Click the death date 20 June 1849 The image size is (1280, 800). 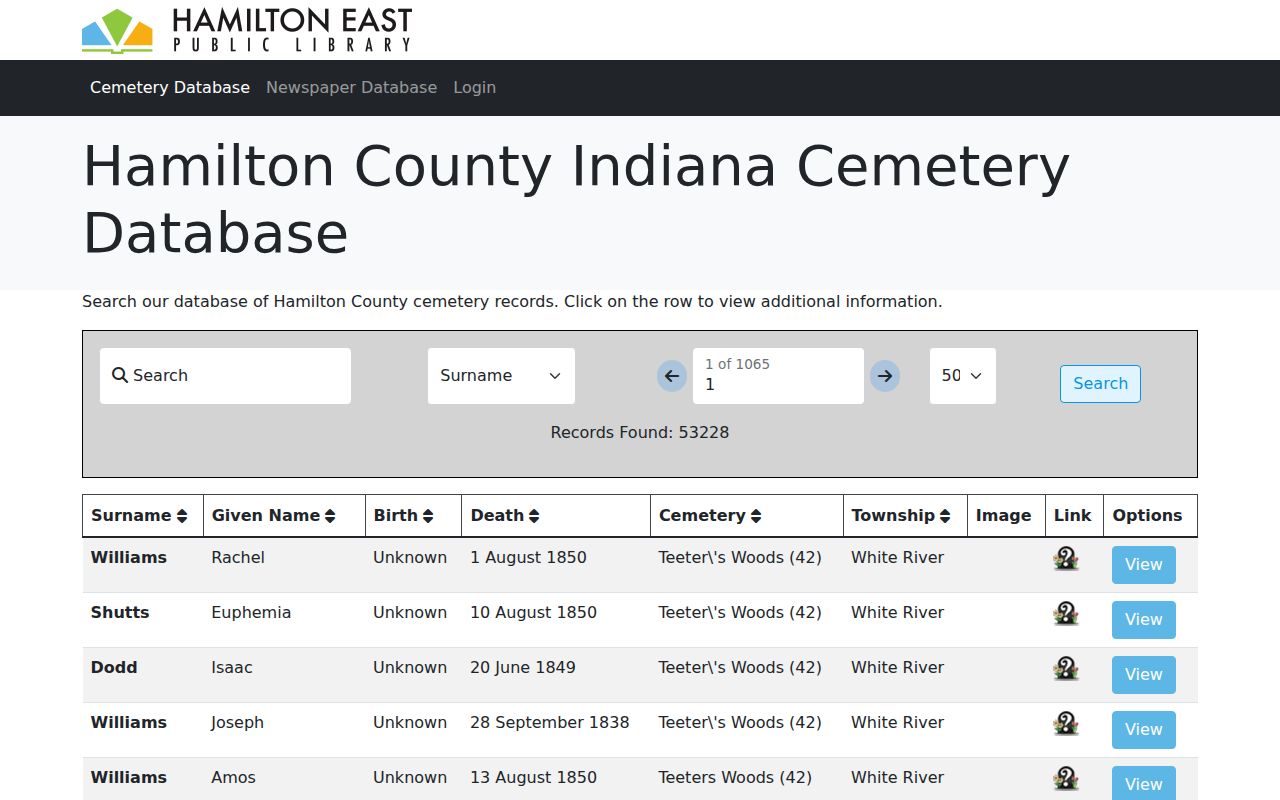[x=523, y=668]
